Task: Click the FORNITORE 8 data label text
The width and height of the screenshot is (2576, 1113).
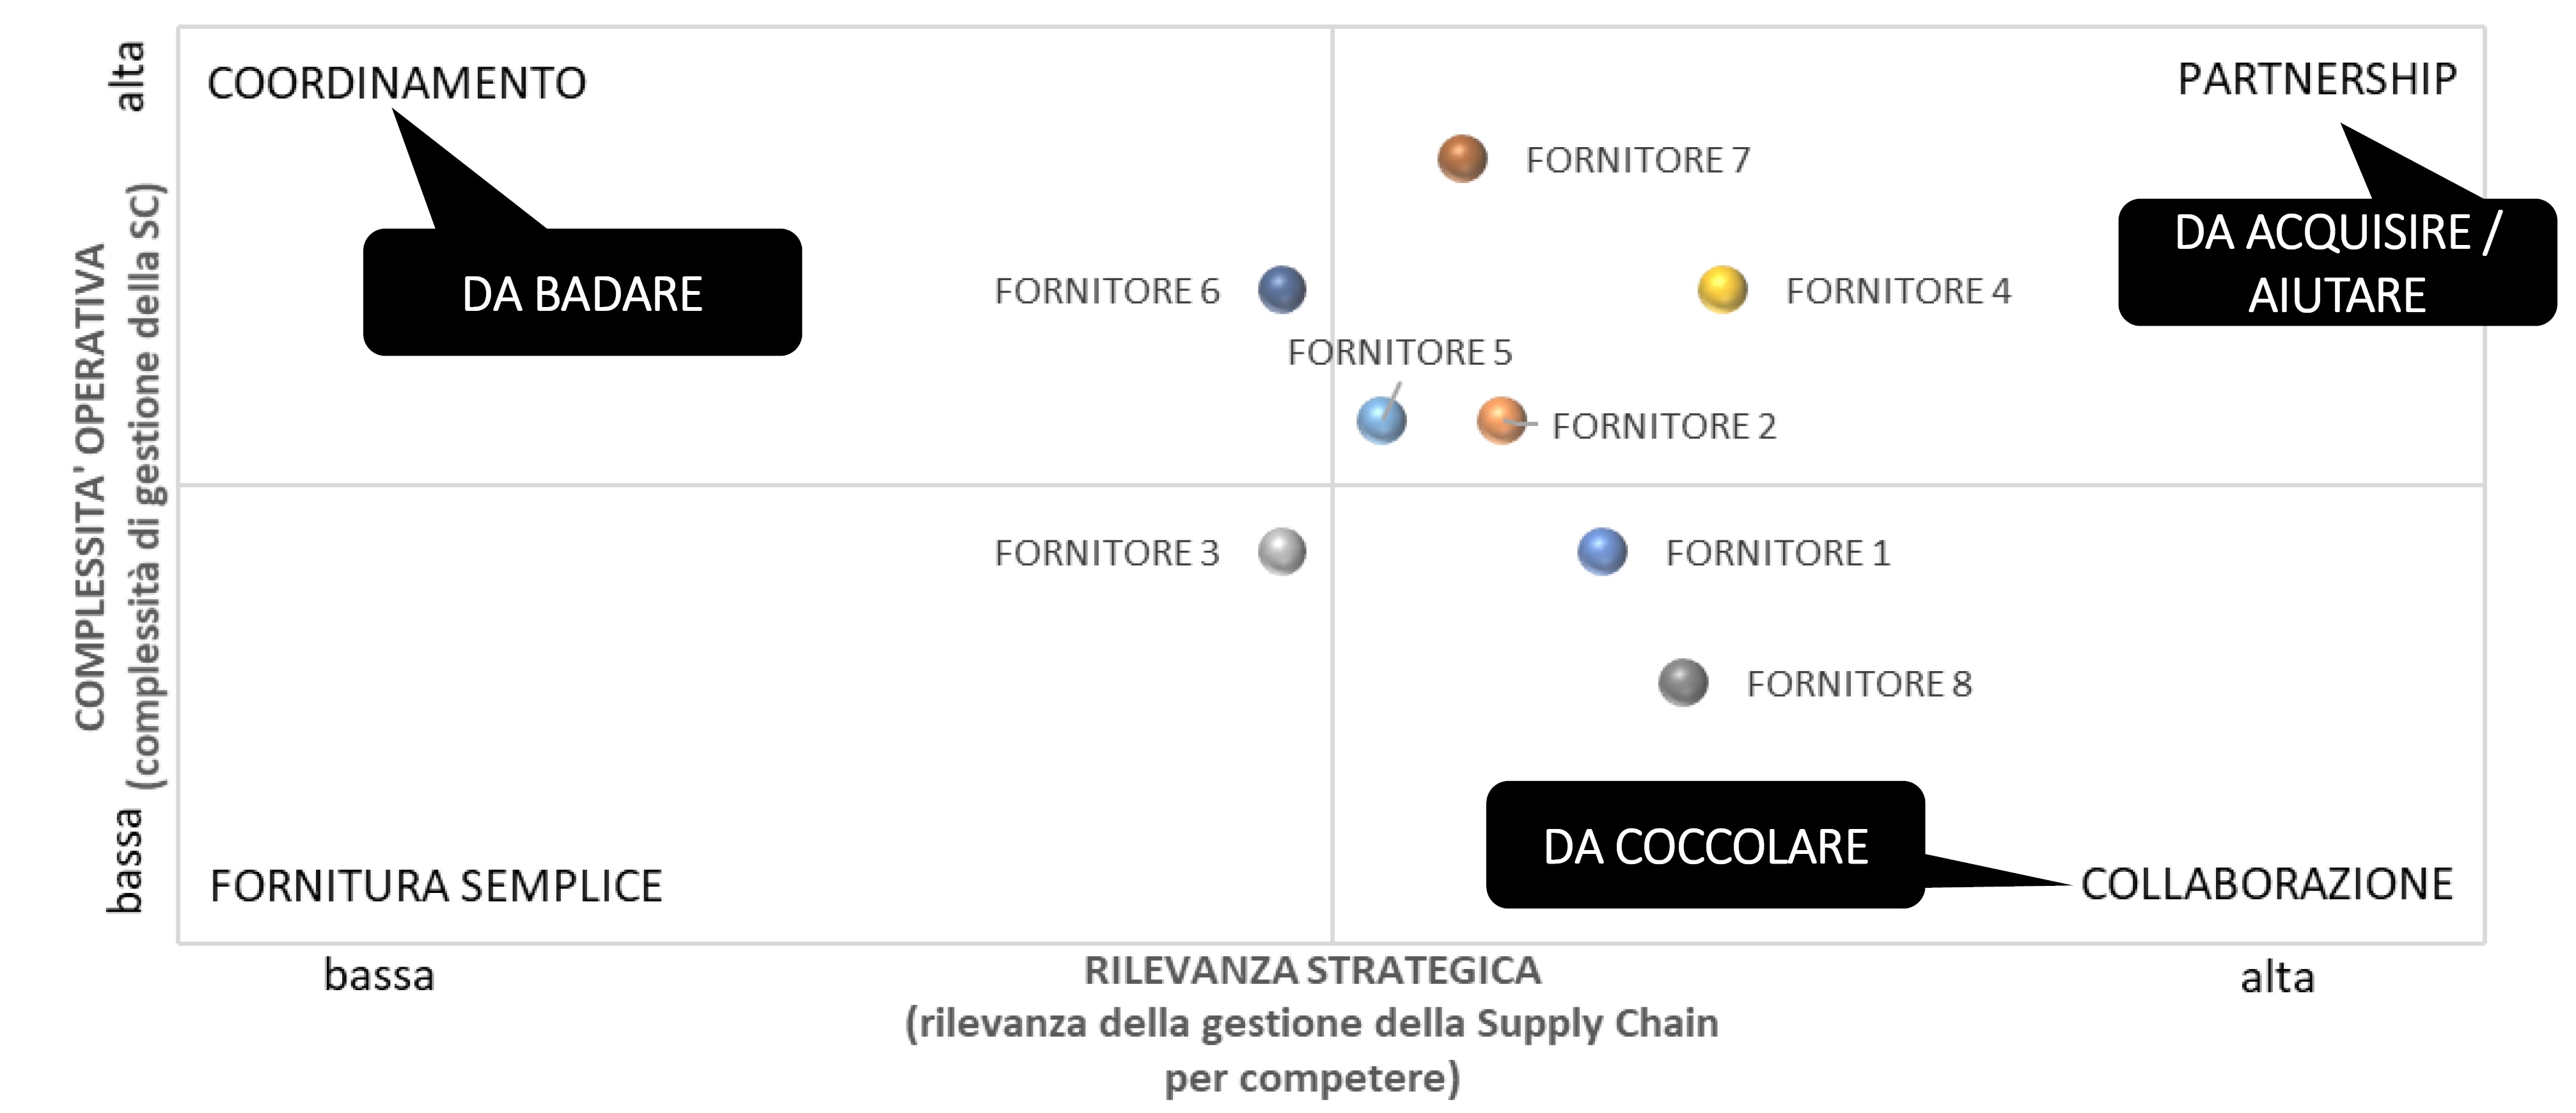Action: pos(1859,684)
